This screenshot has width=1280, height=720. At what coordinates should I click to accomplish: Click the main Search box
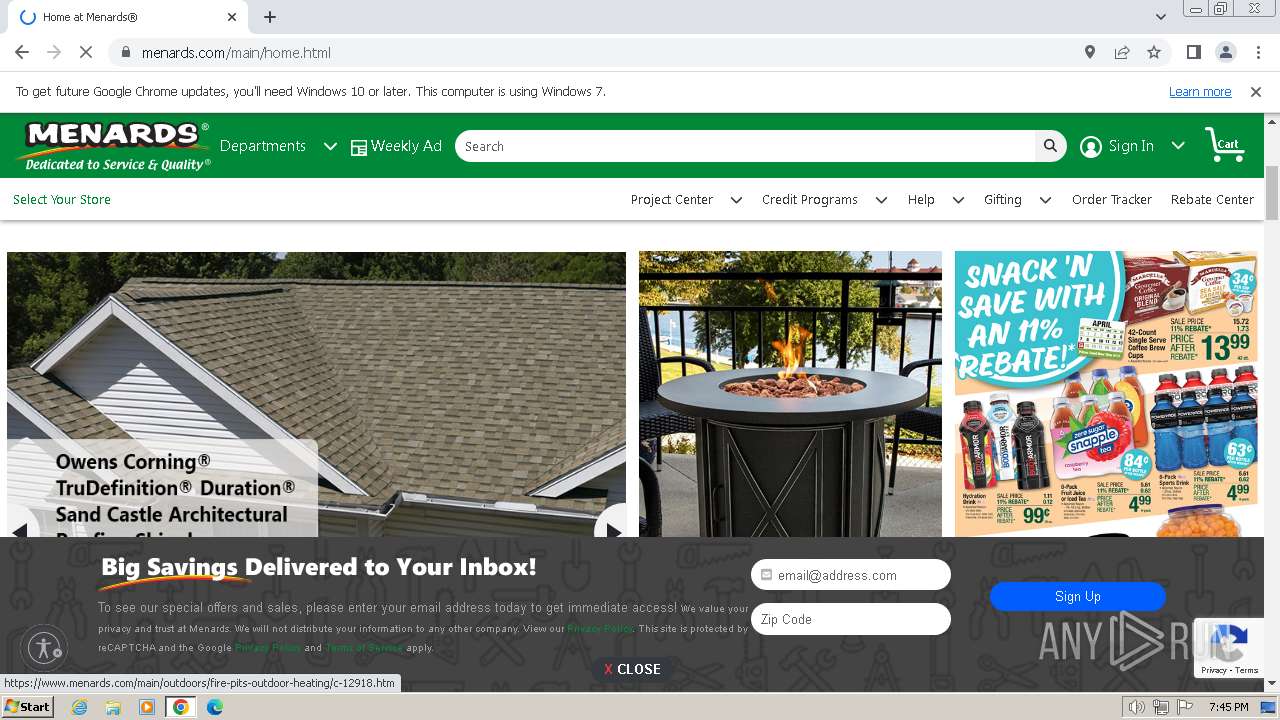pos(745,146)
